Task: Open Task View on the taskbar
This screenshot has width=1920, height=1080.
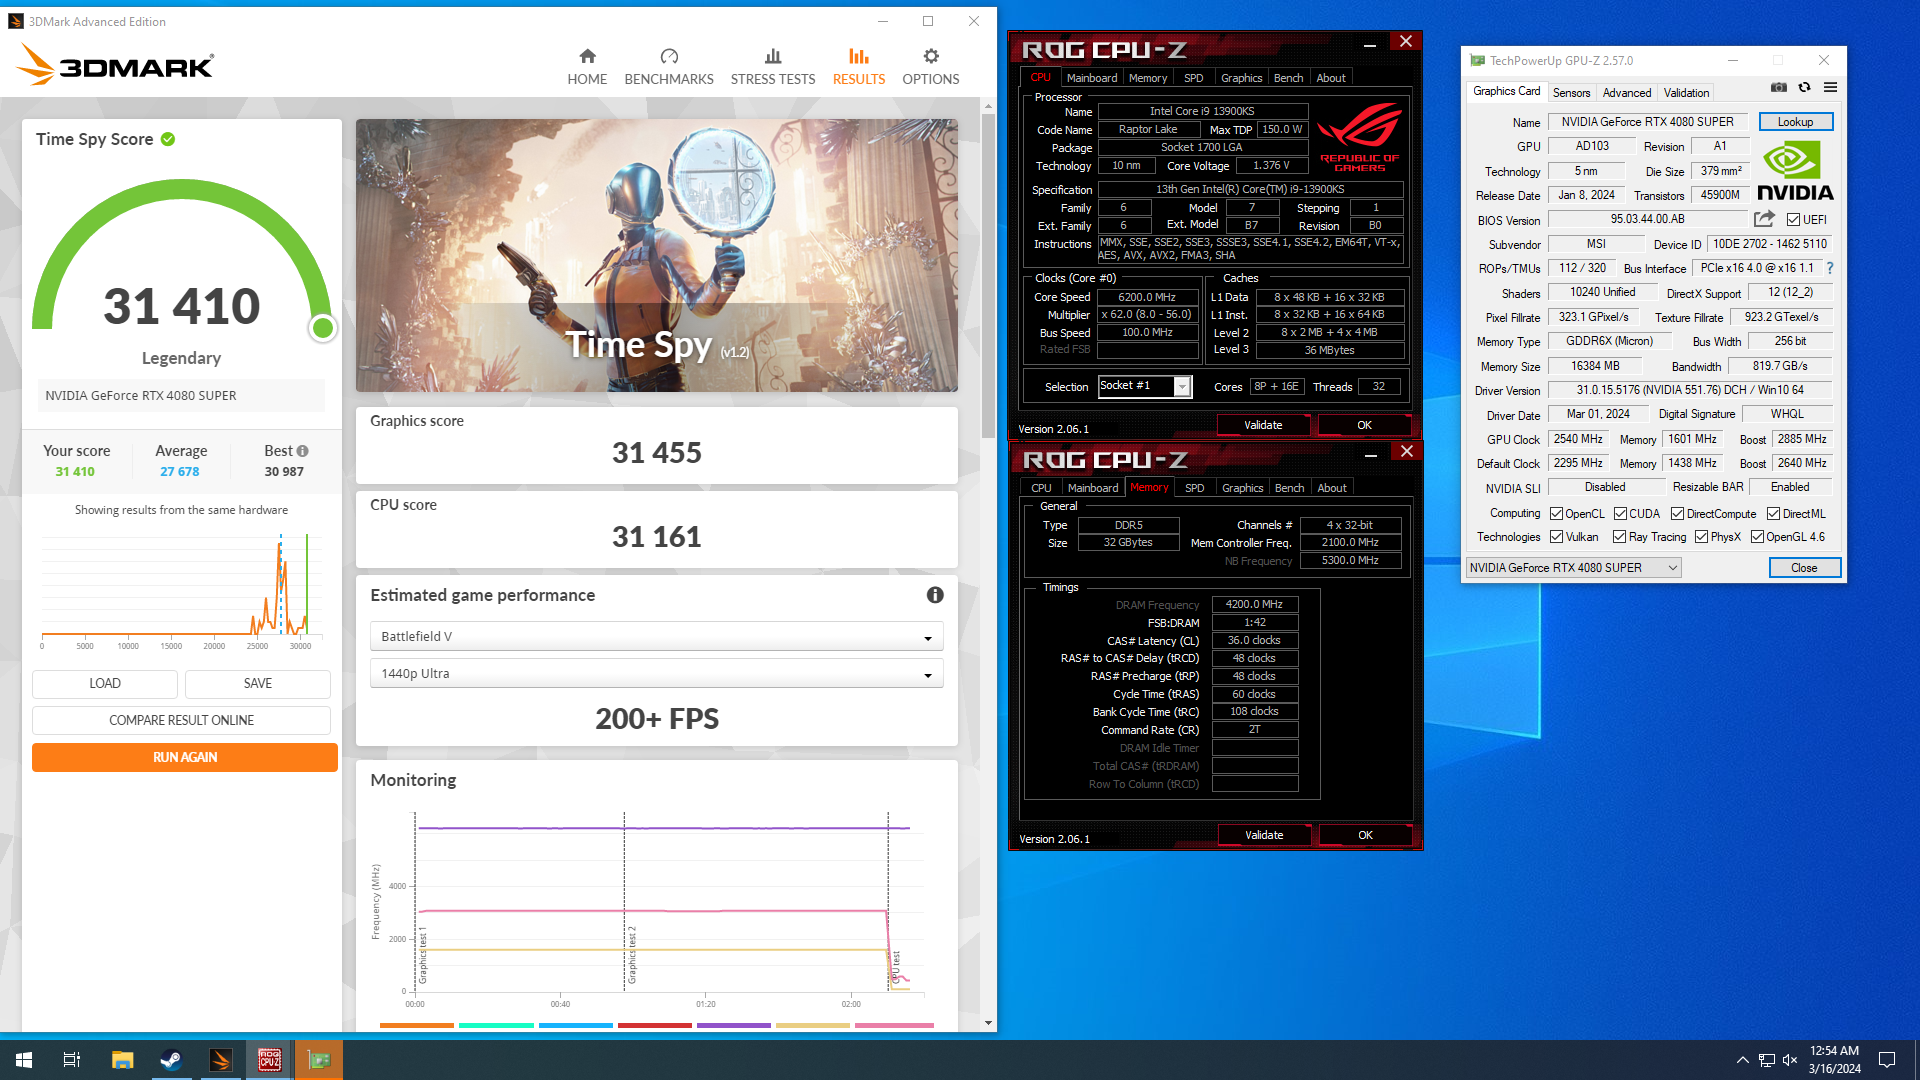Action: pos(72,1060)
